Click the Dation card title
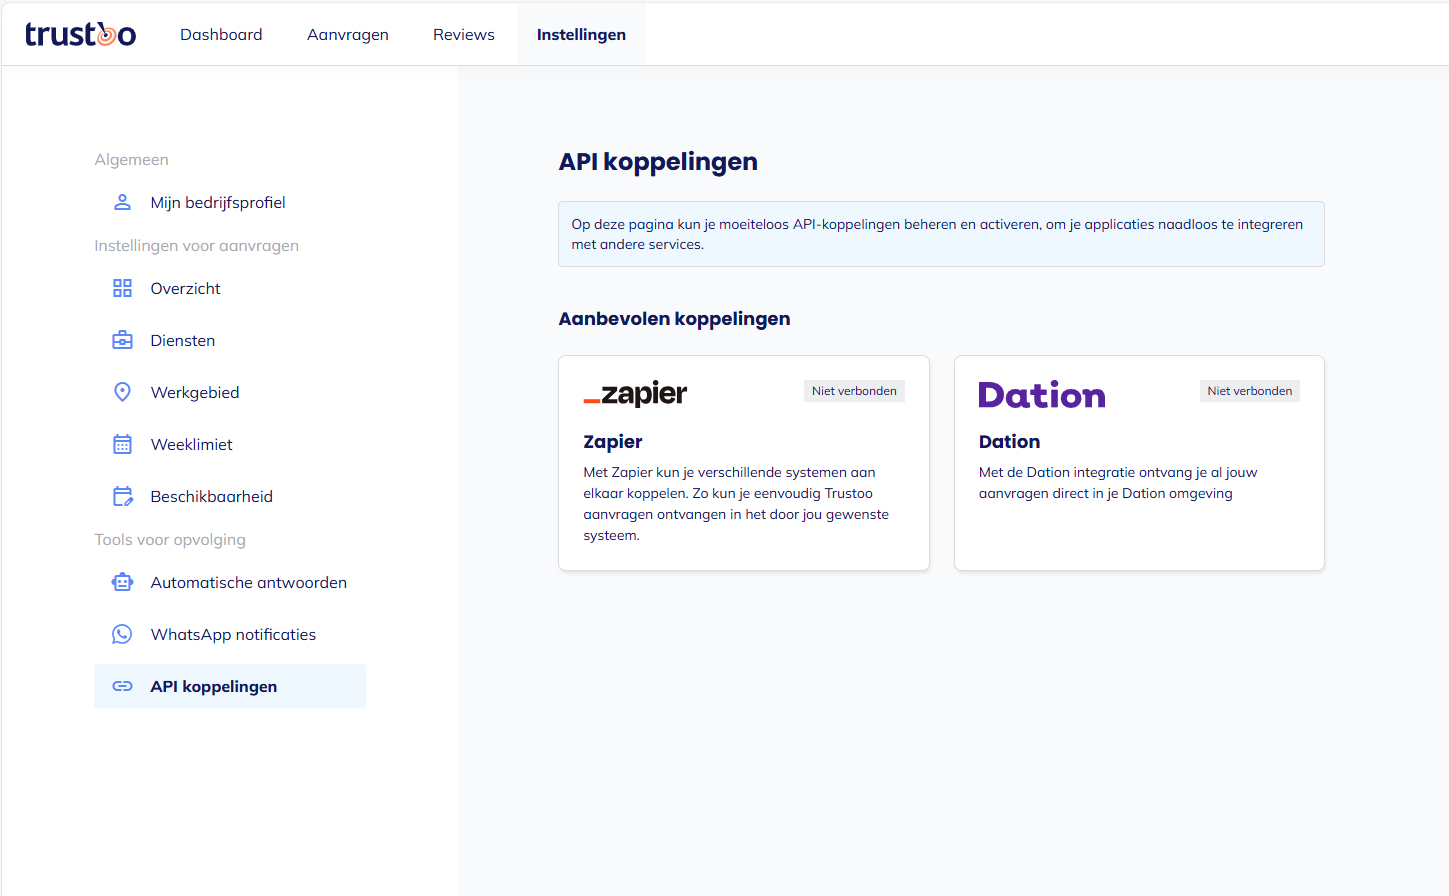Viewport: 1449px width, 896px height. [x=1009, y=442]
